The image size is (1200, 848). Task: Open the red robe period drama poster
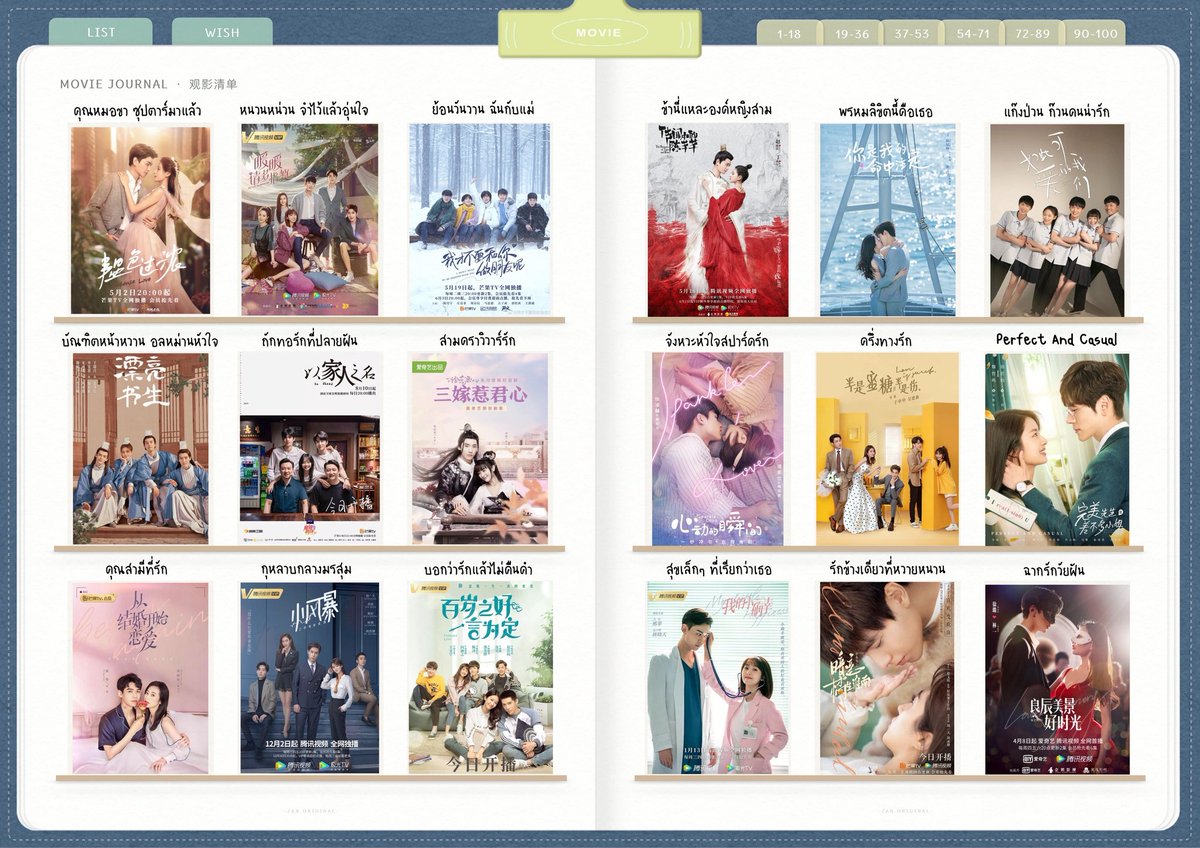pyautogui.click(x=717, y=220)
